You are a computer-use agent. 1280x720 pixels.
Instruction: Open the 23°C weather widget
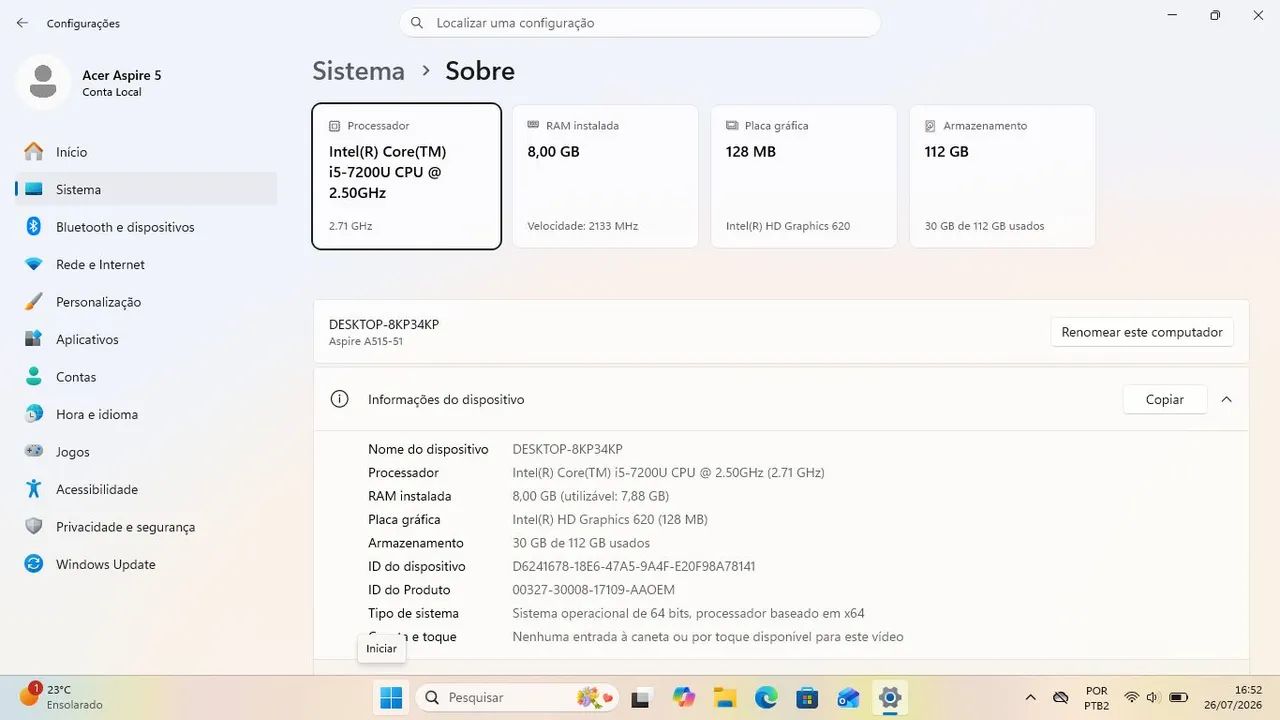coord(62,696)
